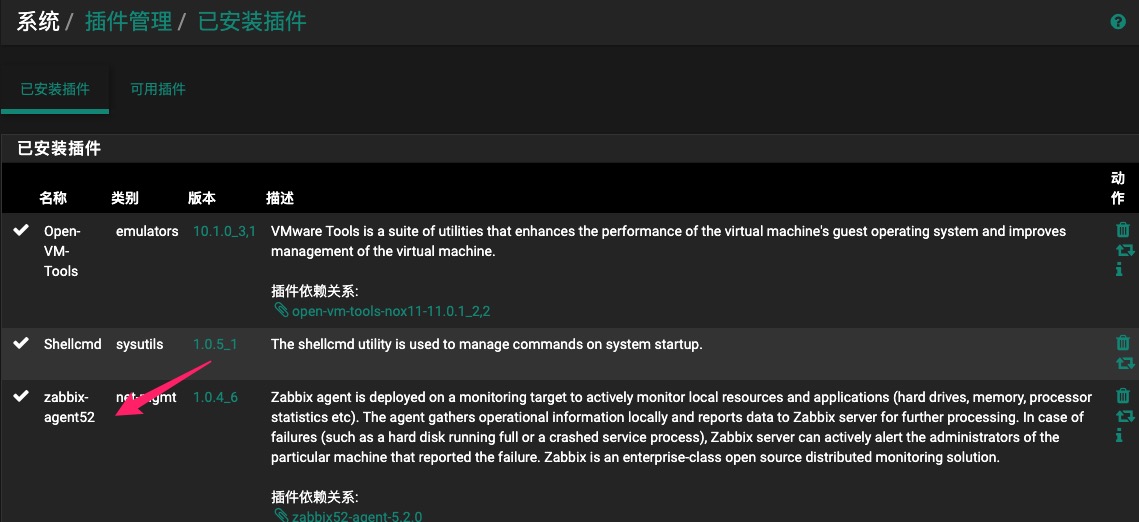Click the checkmark next to Open-VM-Tools
The width and height of the screenshot is (1139, 522).
tap(20, 231)
